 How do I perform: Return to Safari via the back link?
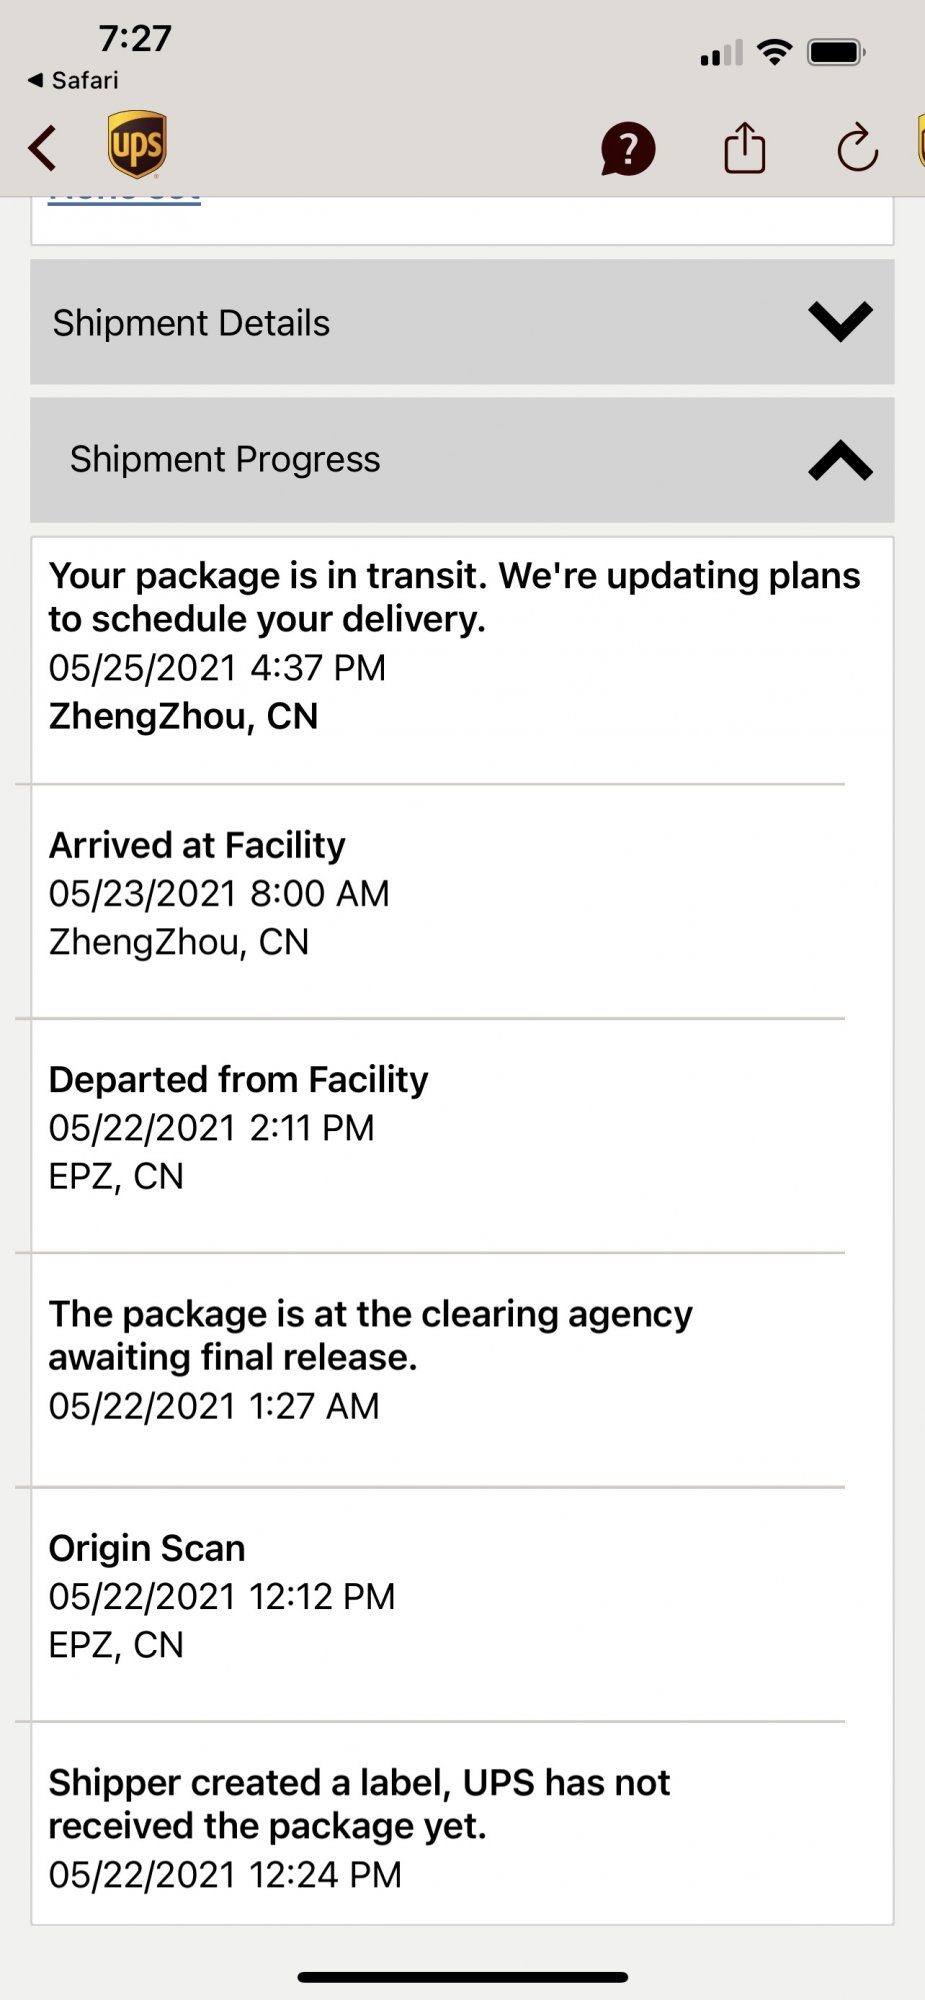click(x=73, y=80)
